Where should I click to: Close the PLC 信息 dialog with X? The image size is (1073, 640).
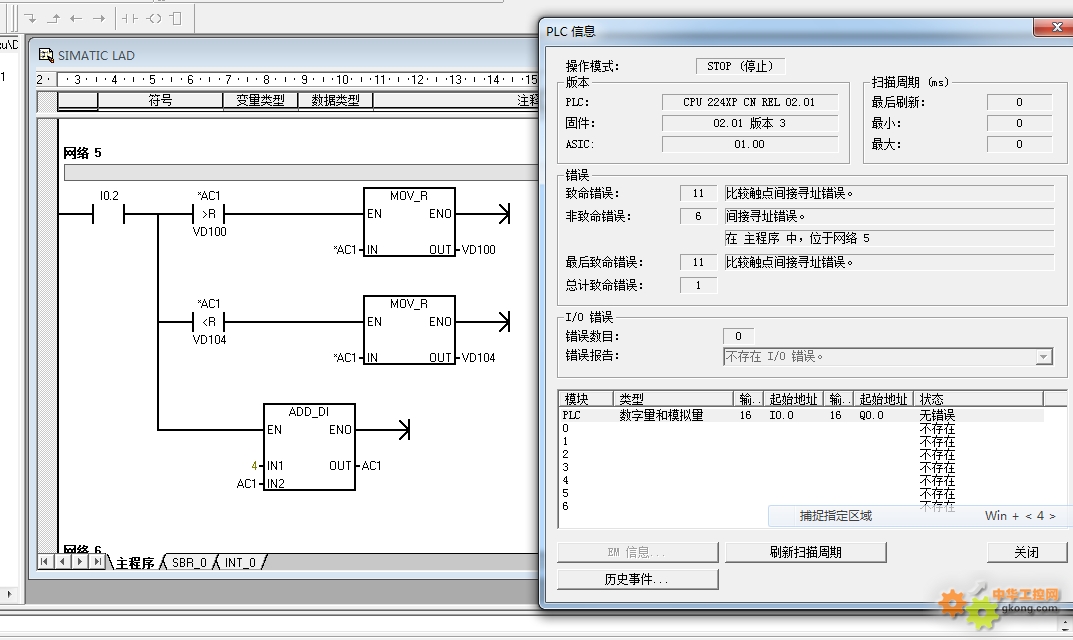pyautogui.click(x=1057, y=27)
